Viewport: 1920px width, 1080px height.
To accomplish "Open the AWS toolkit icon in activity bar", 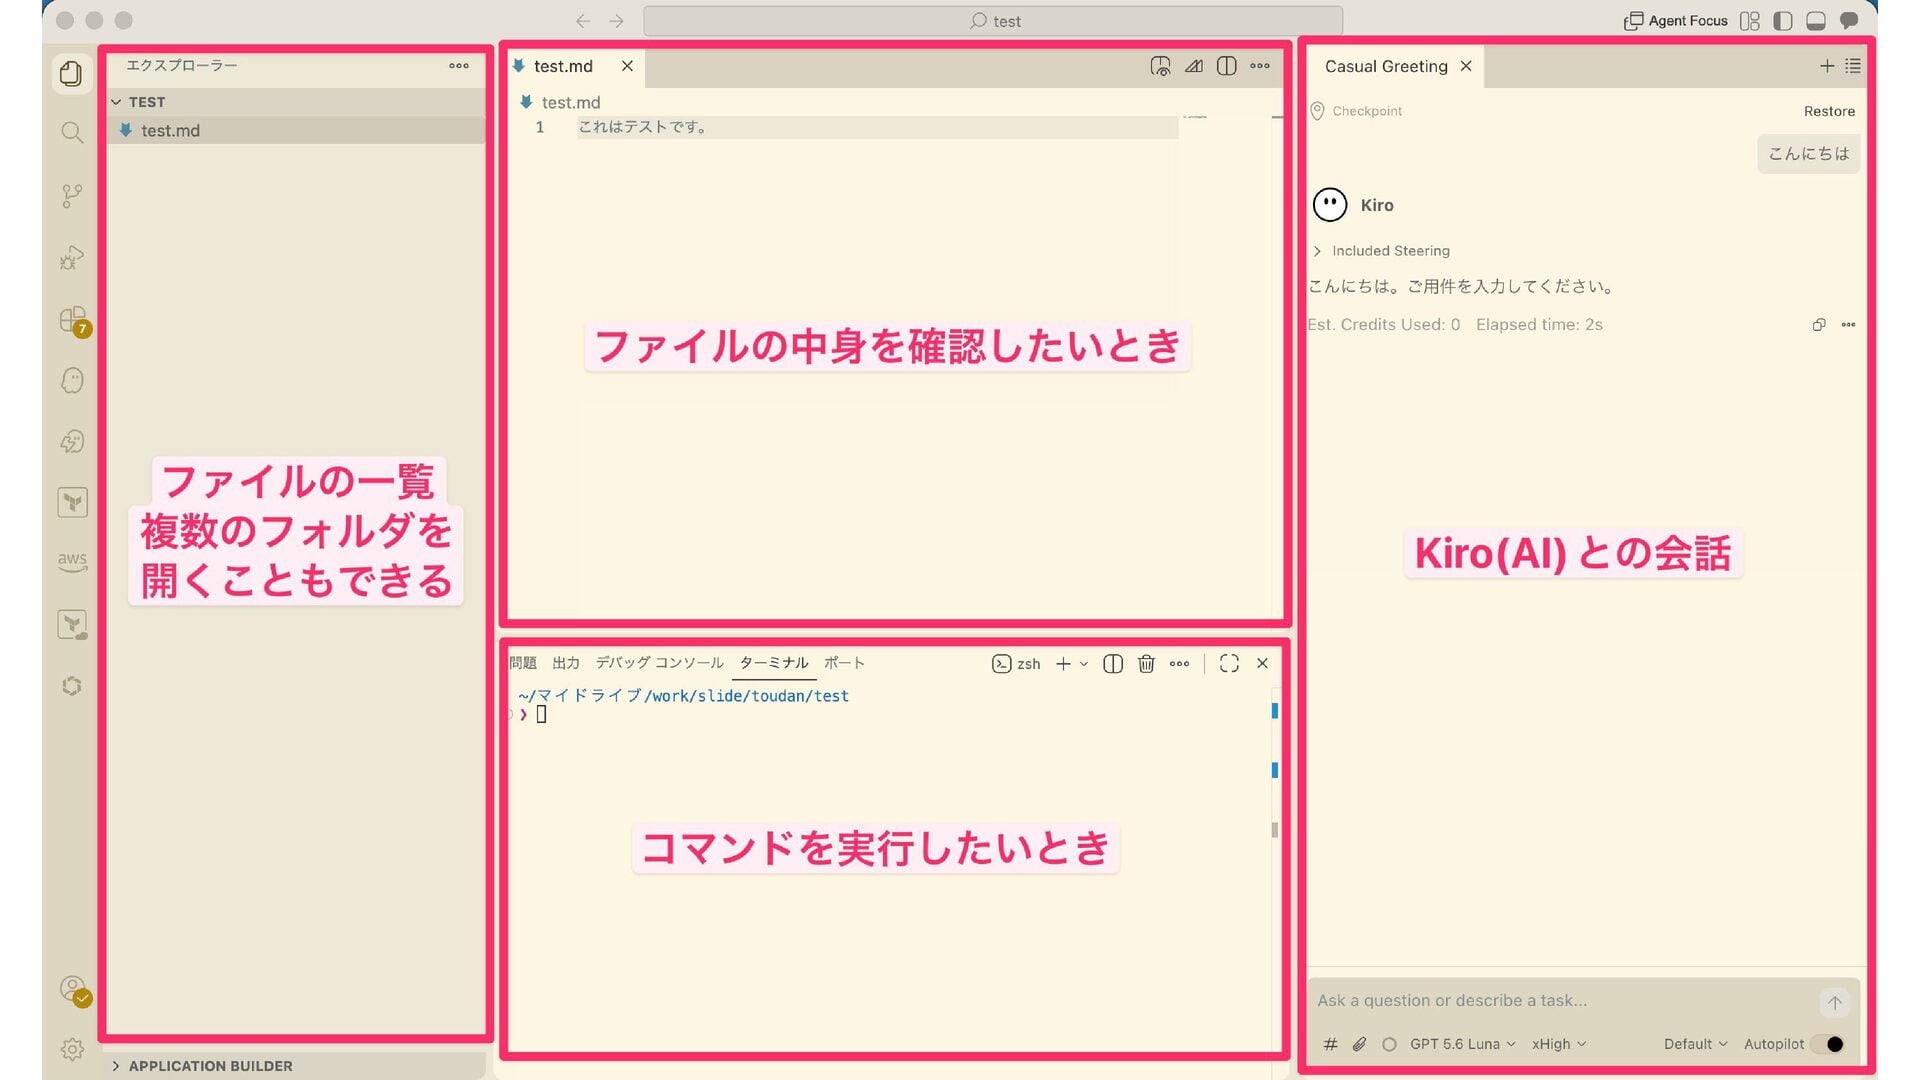I will pyautogui.click(x=71, y=561).
